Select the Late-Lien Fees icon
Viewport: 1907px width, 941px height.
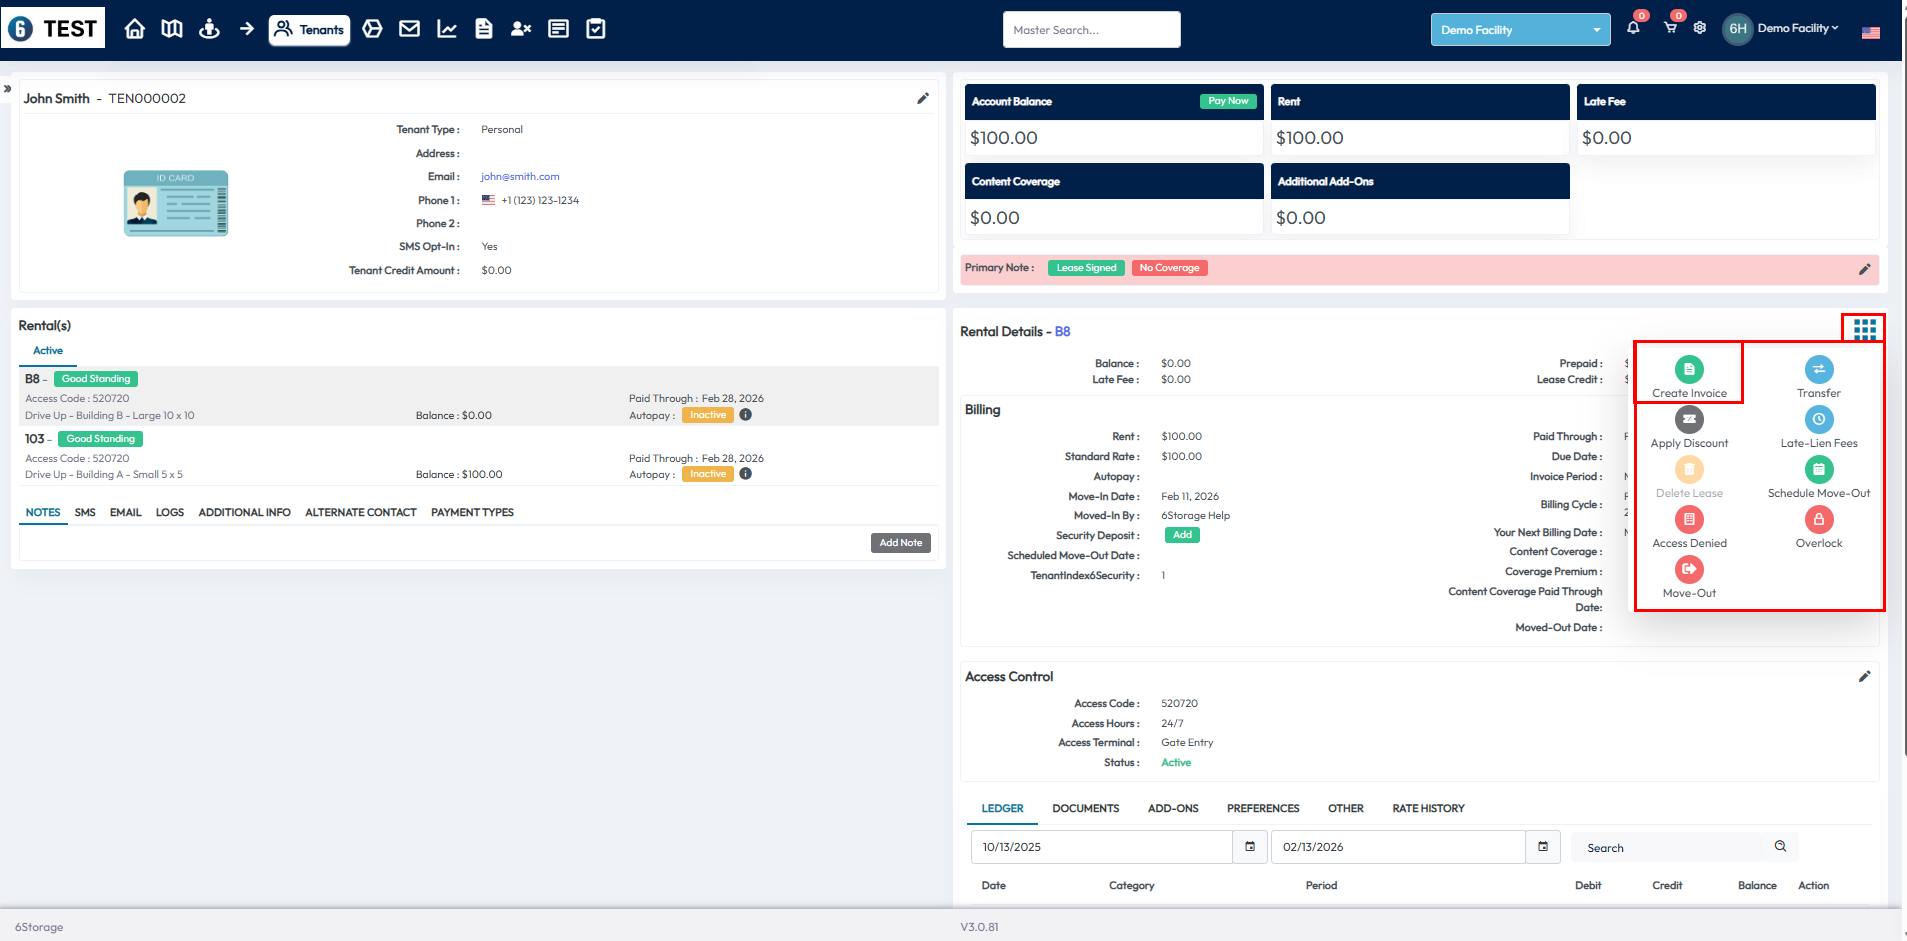(1818, 420)
